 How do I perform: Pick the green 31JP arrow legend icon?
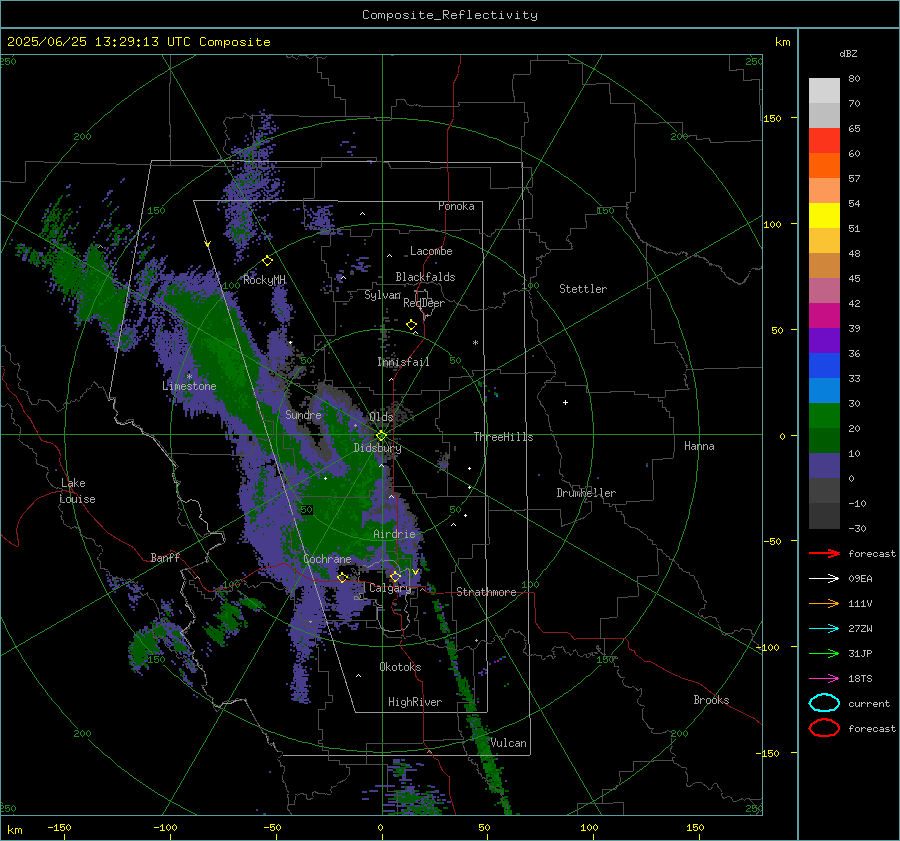pyautogui.click(x=824, y=653)
